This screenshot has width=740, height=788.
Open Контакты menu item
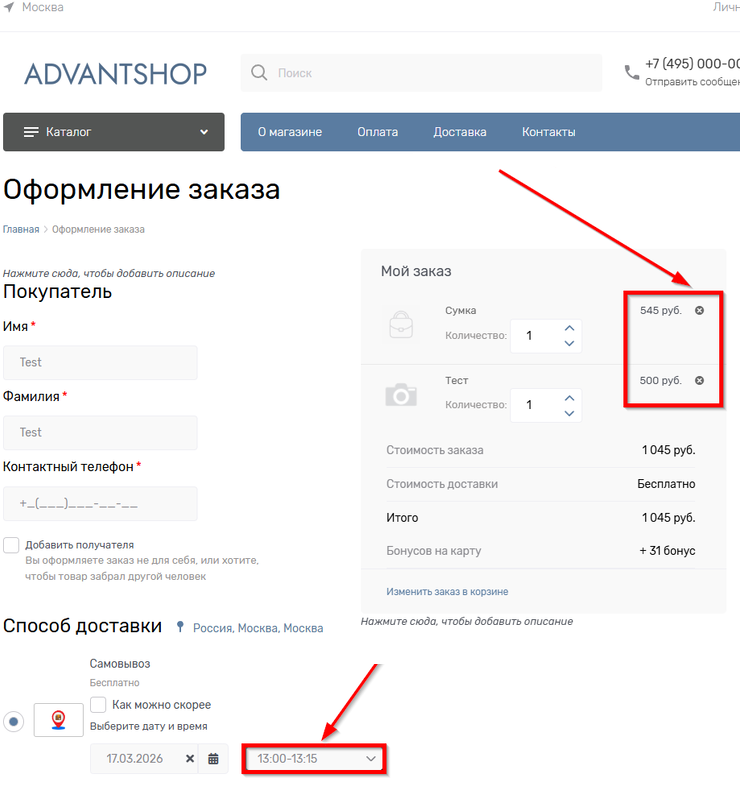pos(548,132)
